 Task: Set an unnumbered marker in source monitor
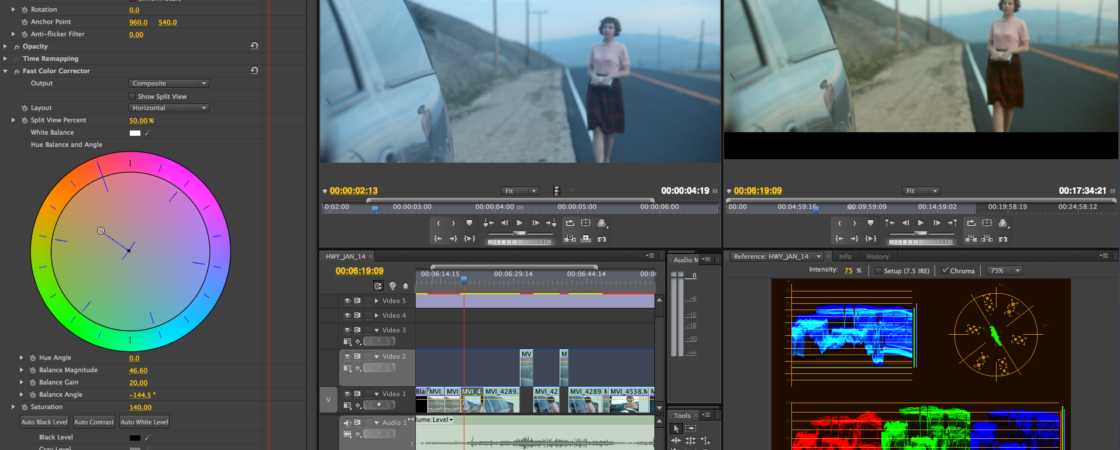(469, 223)
